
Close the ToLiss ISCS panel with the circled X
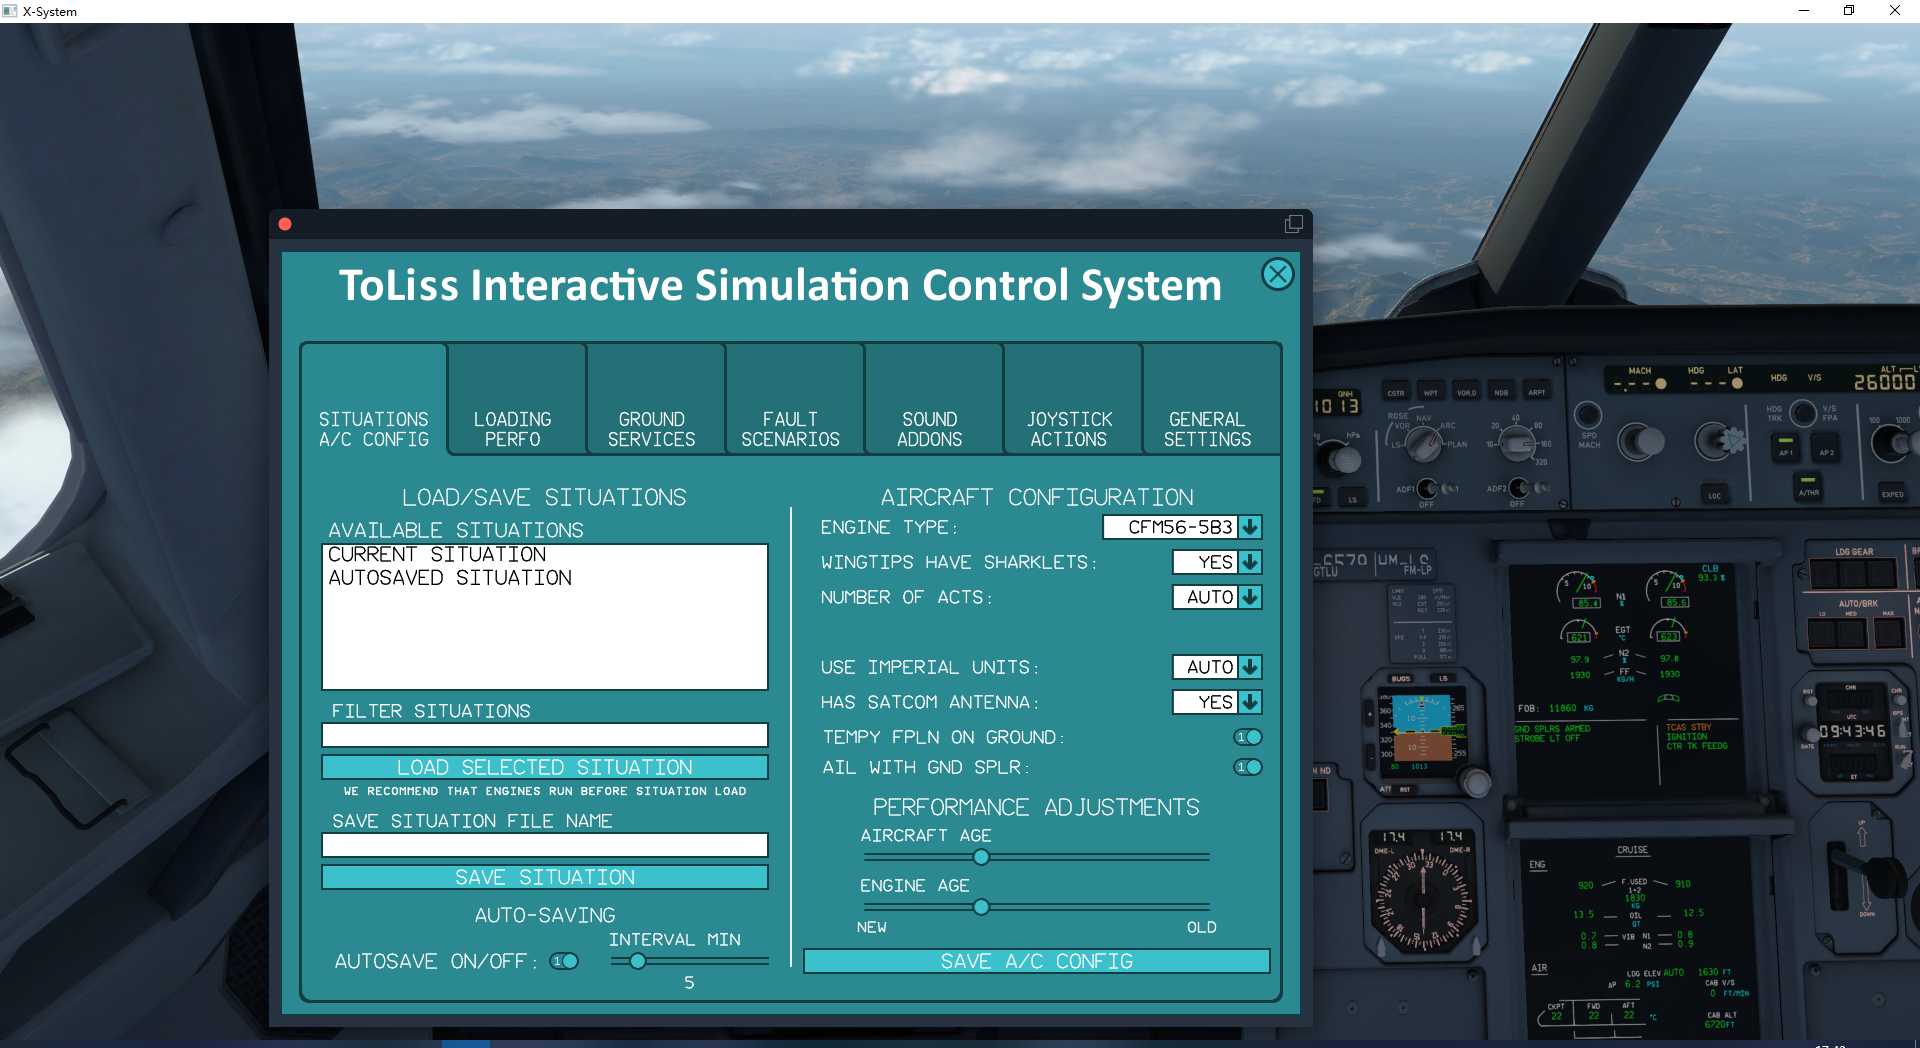click(x=1277, y=274)
